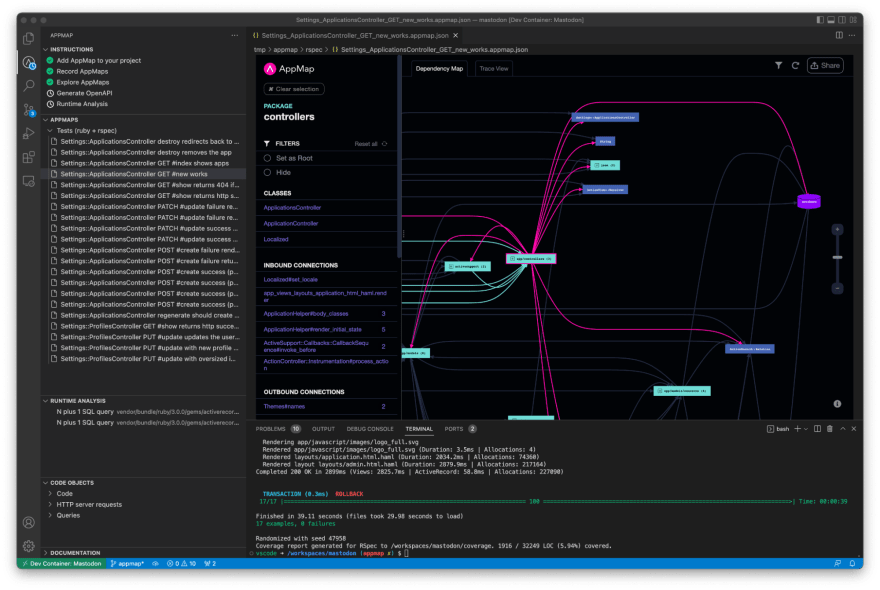Open the AppMap view in activity bar
Image resolution: width=880 pixels, height=590 pixels.
point(29,62)
